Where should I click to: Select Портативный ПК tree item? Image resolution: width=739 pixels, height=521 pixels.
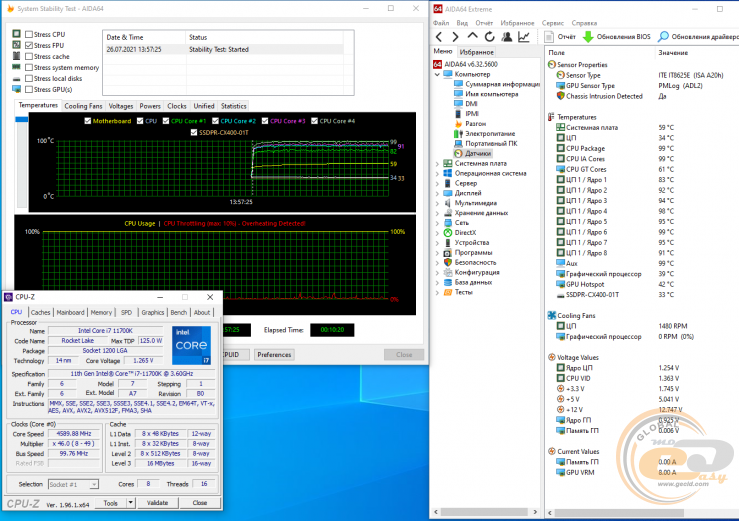coord(485,143)
